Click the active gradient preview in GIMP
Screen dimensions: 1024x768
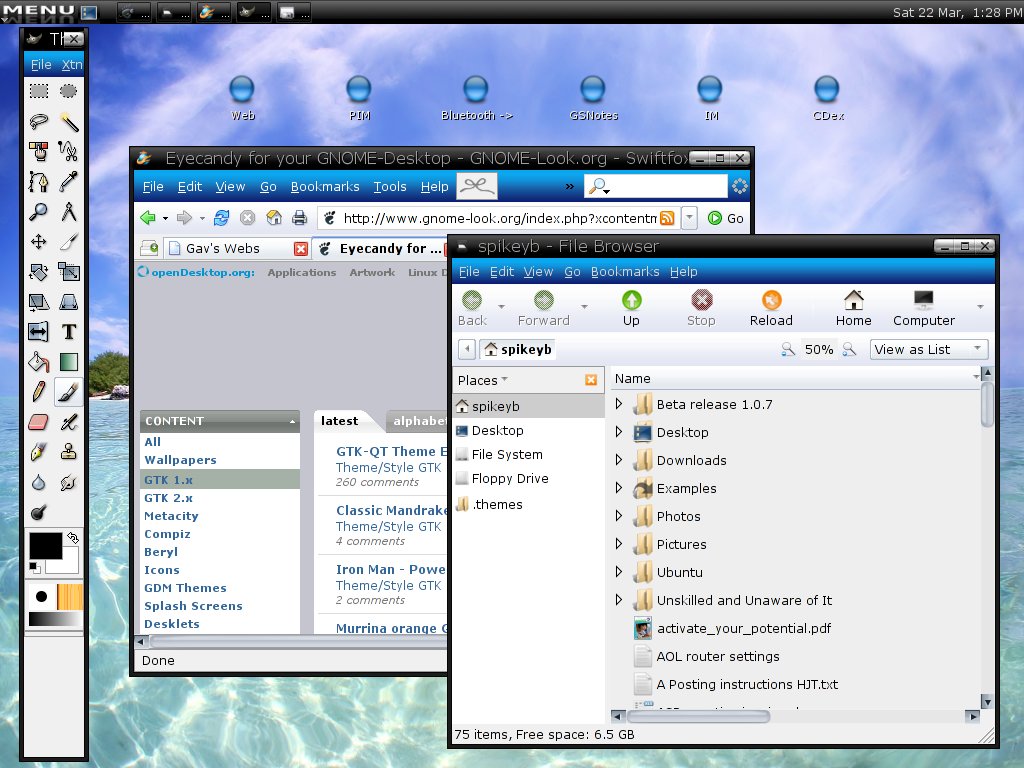pyautogui.click(x=55, y=620)
